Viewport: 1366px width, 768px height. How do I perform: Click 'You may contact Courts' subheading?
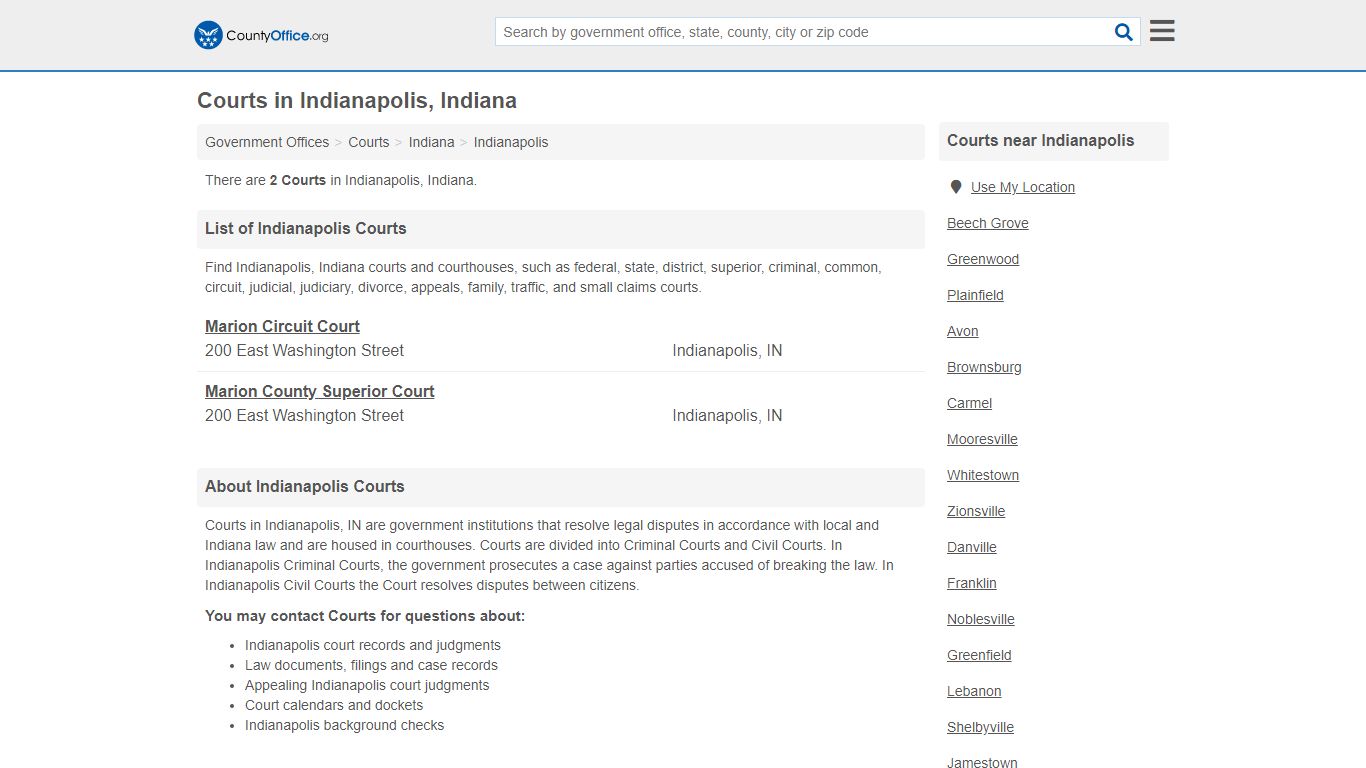pyautogui.click(x=365, y=616)
